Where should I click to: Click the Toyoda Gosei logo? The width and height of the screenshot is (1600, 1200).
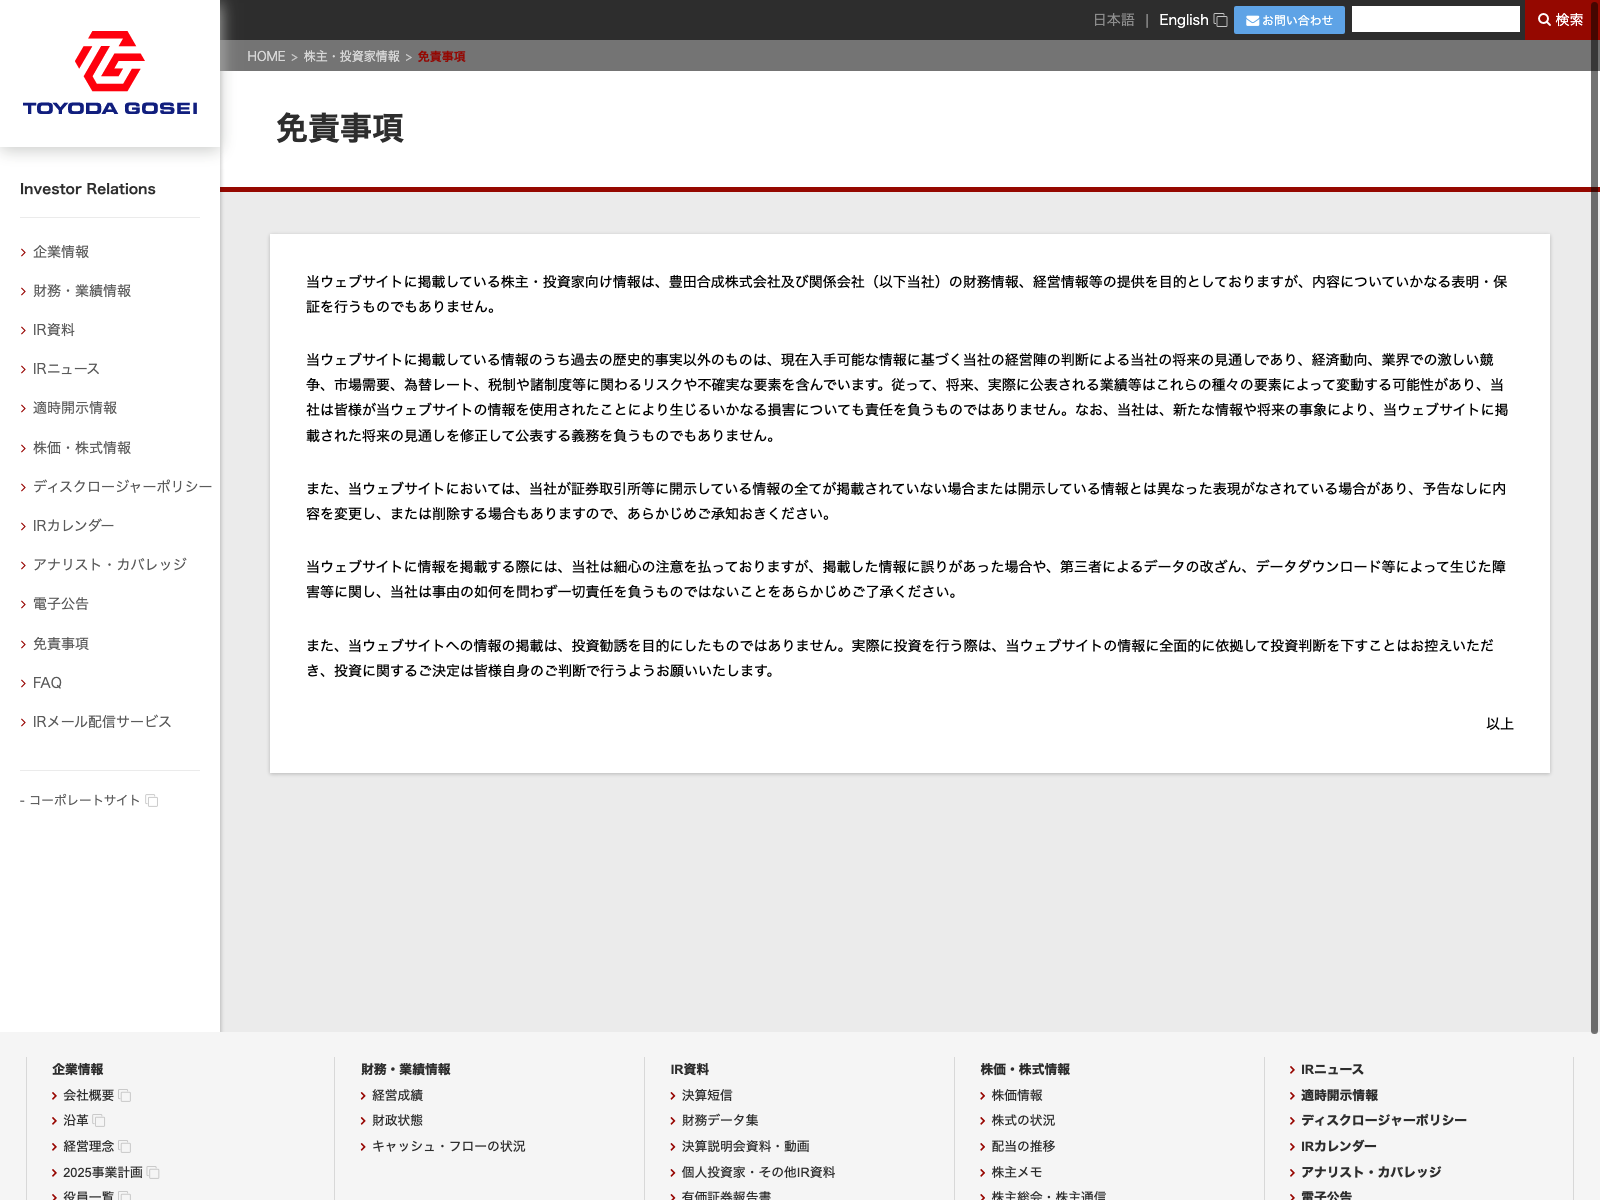tap(110, 73)
